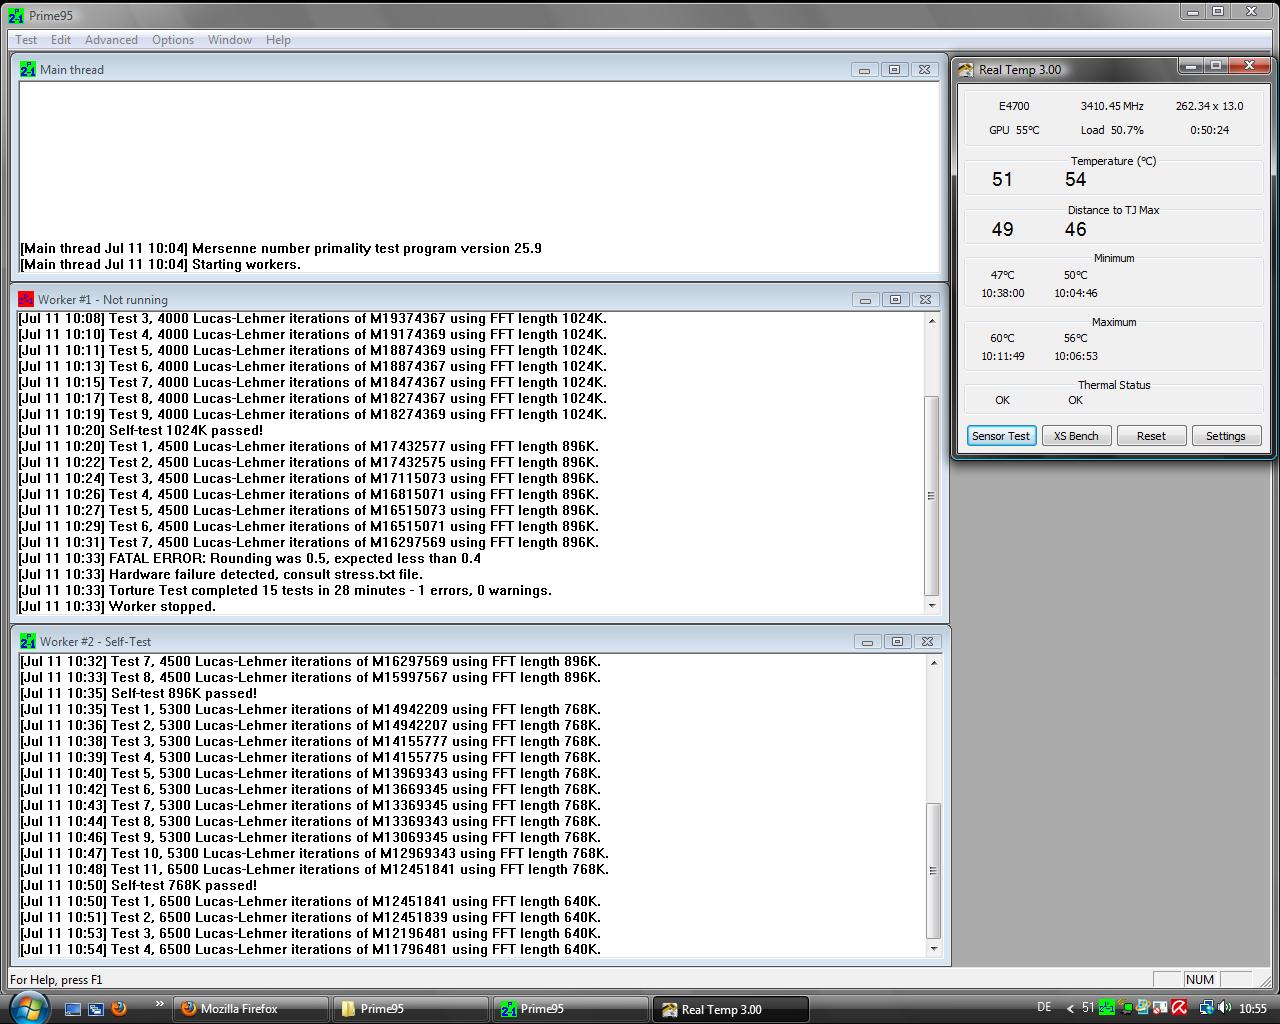The height and width of the screenshot is (1024, 1280).
Task: Switch to Mozilla Firefox taskbar button
Action: click(x=251, y=1009)
